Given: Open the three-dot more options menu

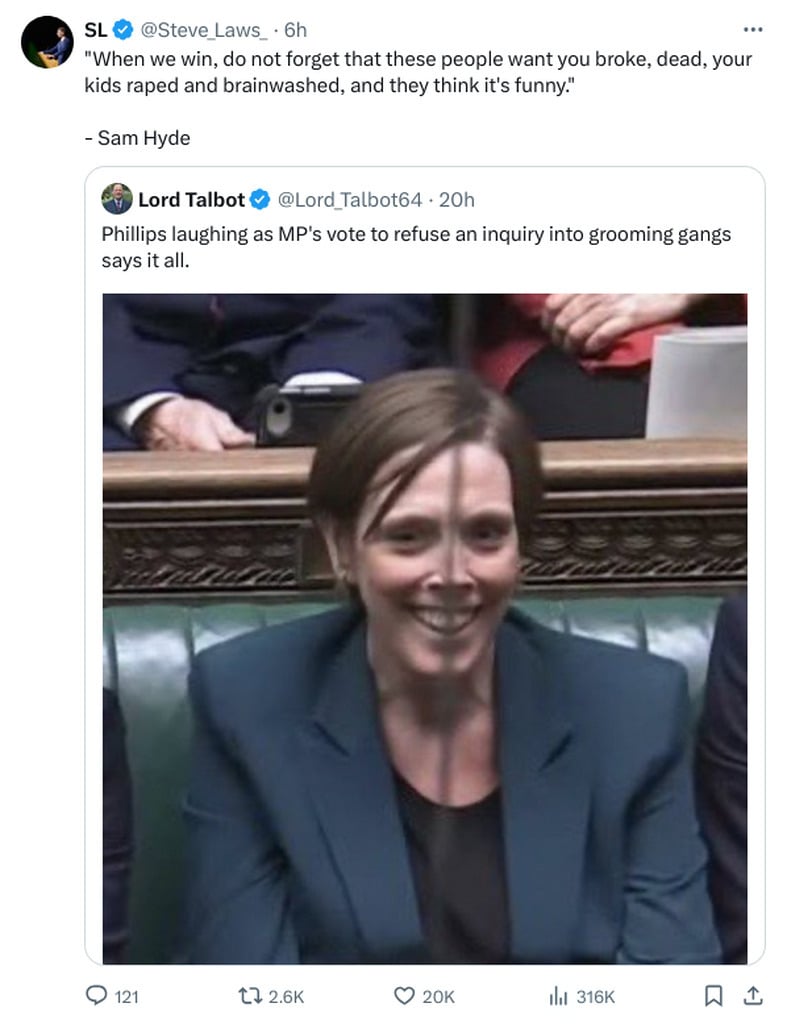Looking at the screenshot, I should [752, 29].
